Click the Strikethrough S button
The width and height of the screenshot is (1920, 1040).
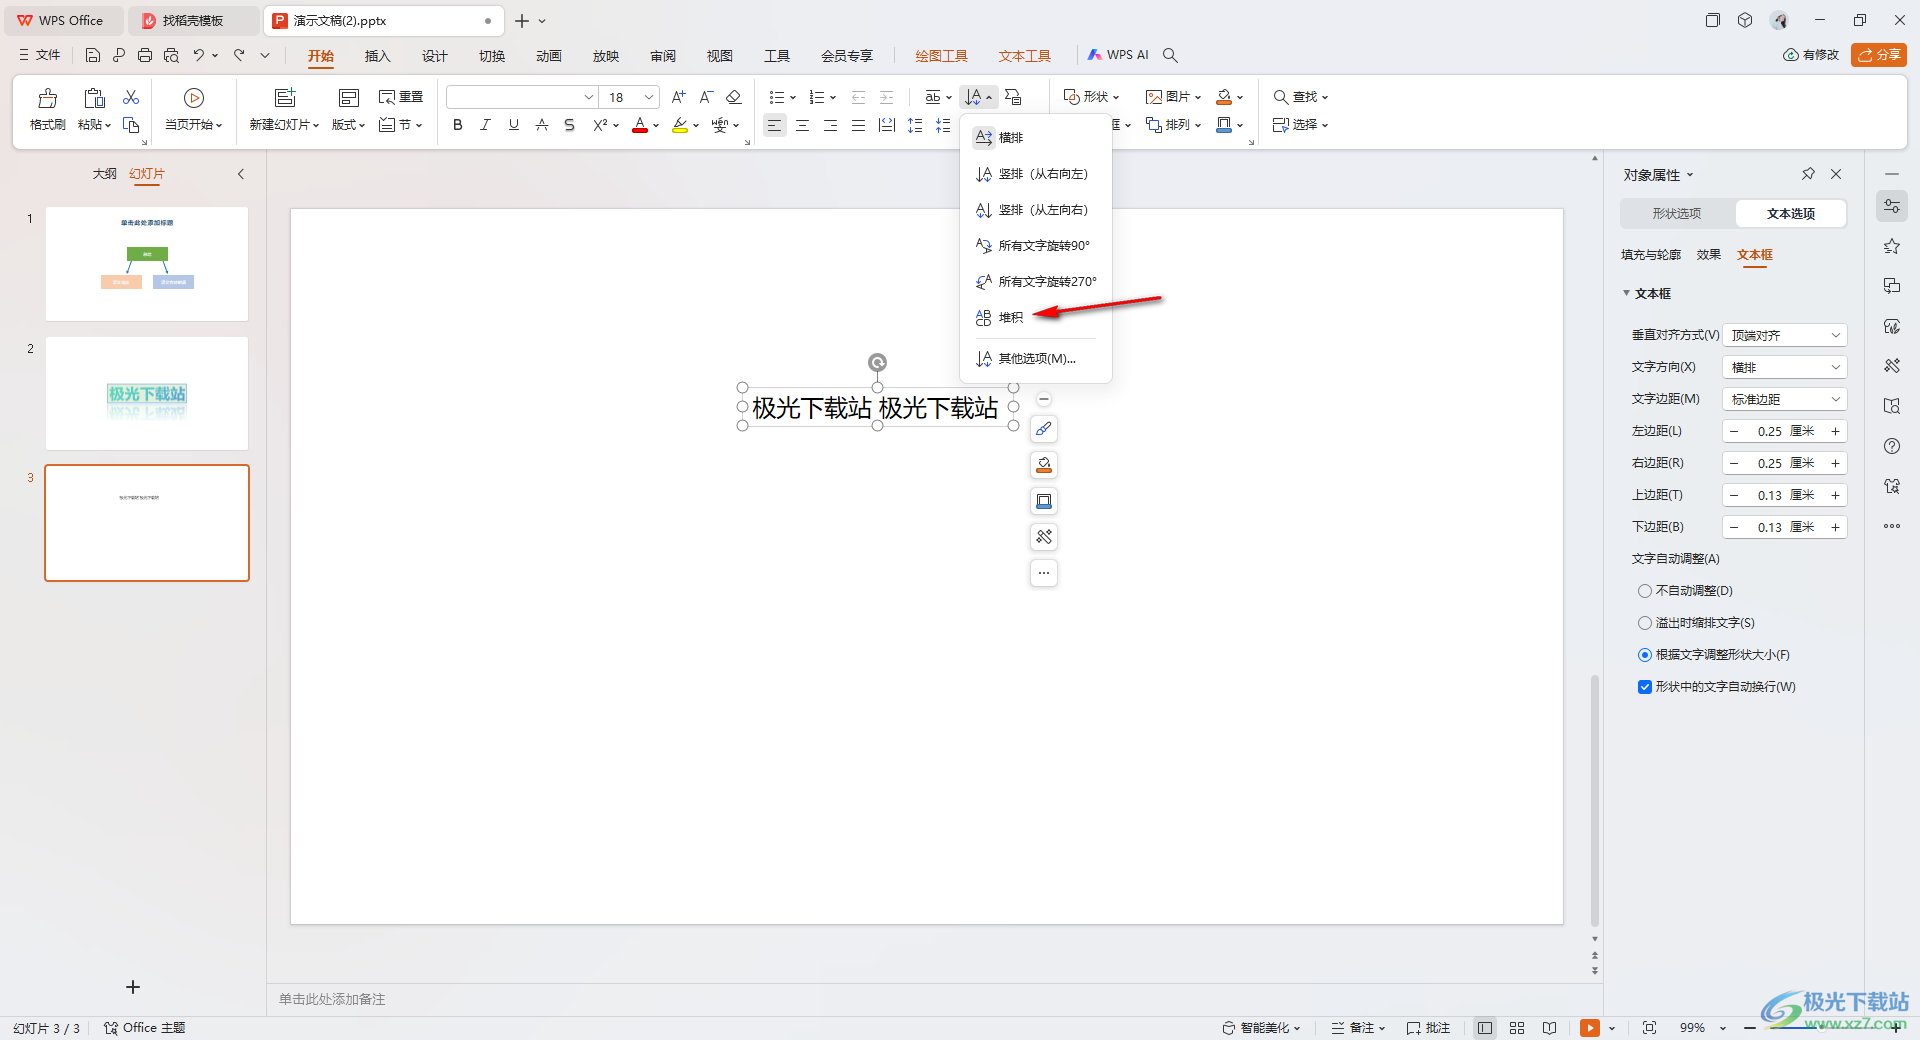tap(569, 125)
